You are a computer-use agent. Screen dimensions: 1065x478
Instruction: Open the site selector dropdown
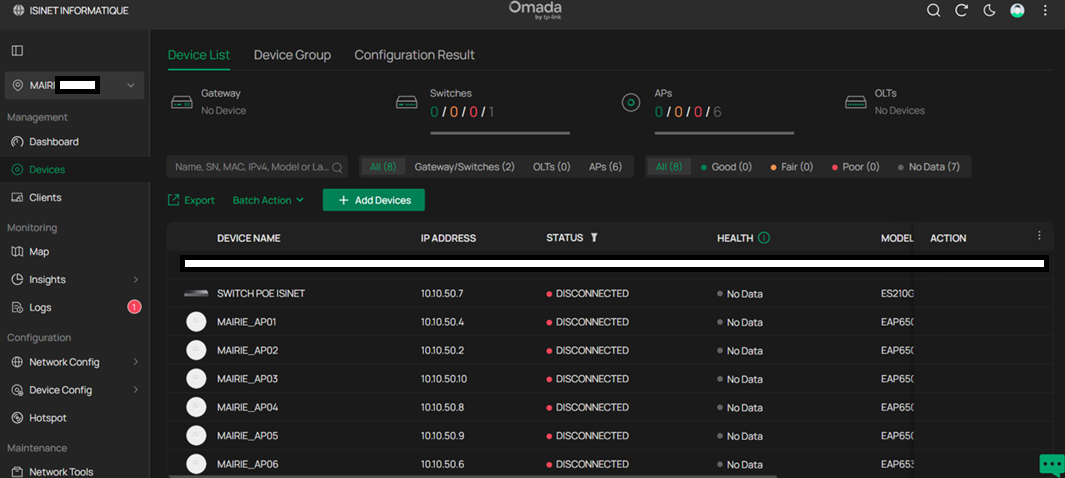(x=75, y=86)
